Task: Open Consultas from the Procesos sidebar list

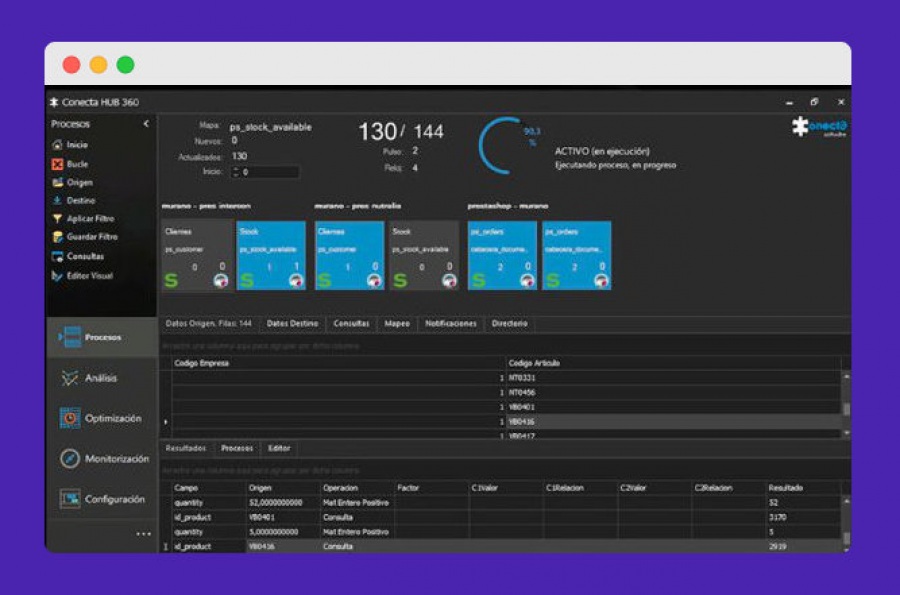Action: (78, 256)
